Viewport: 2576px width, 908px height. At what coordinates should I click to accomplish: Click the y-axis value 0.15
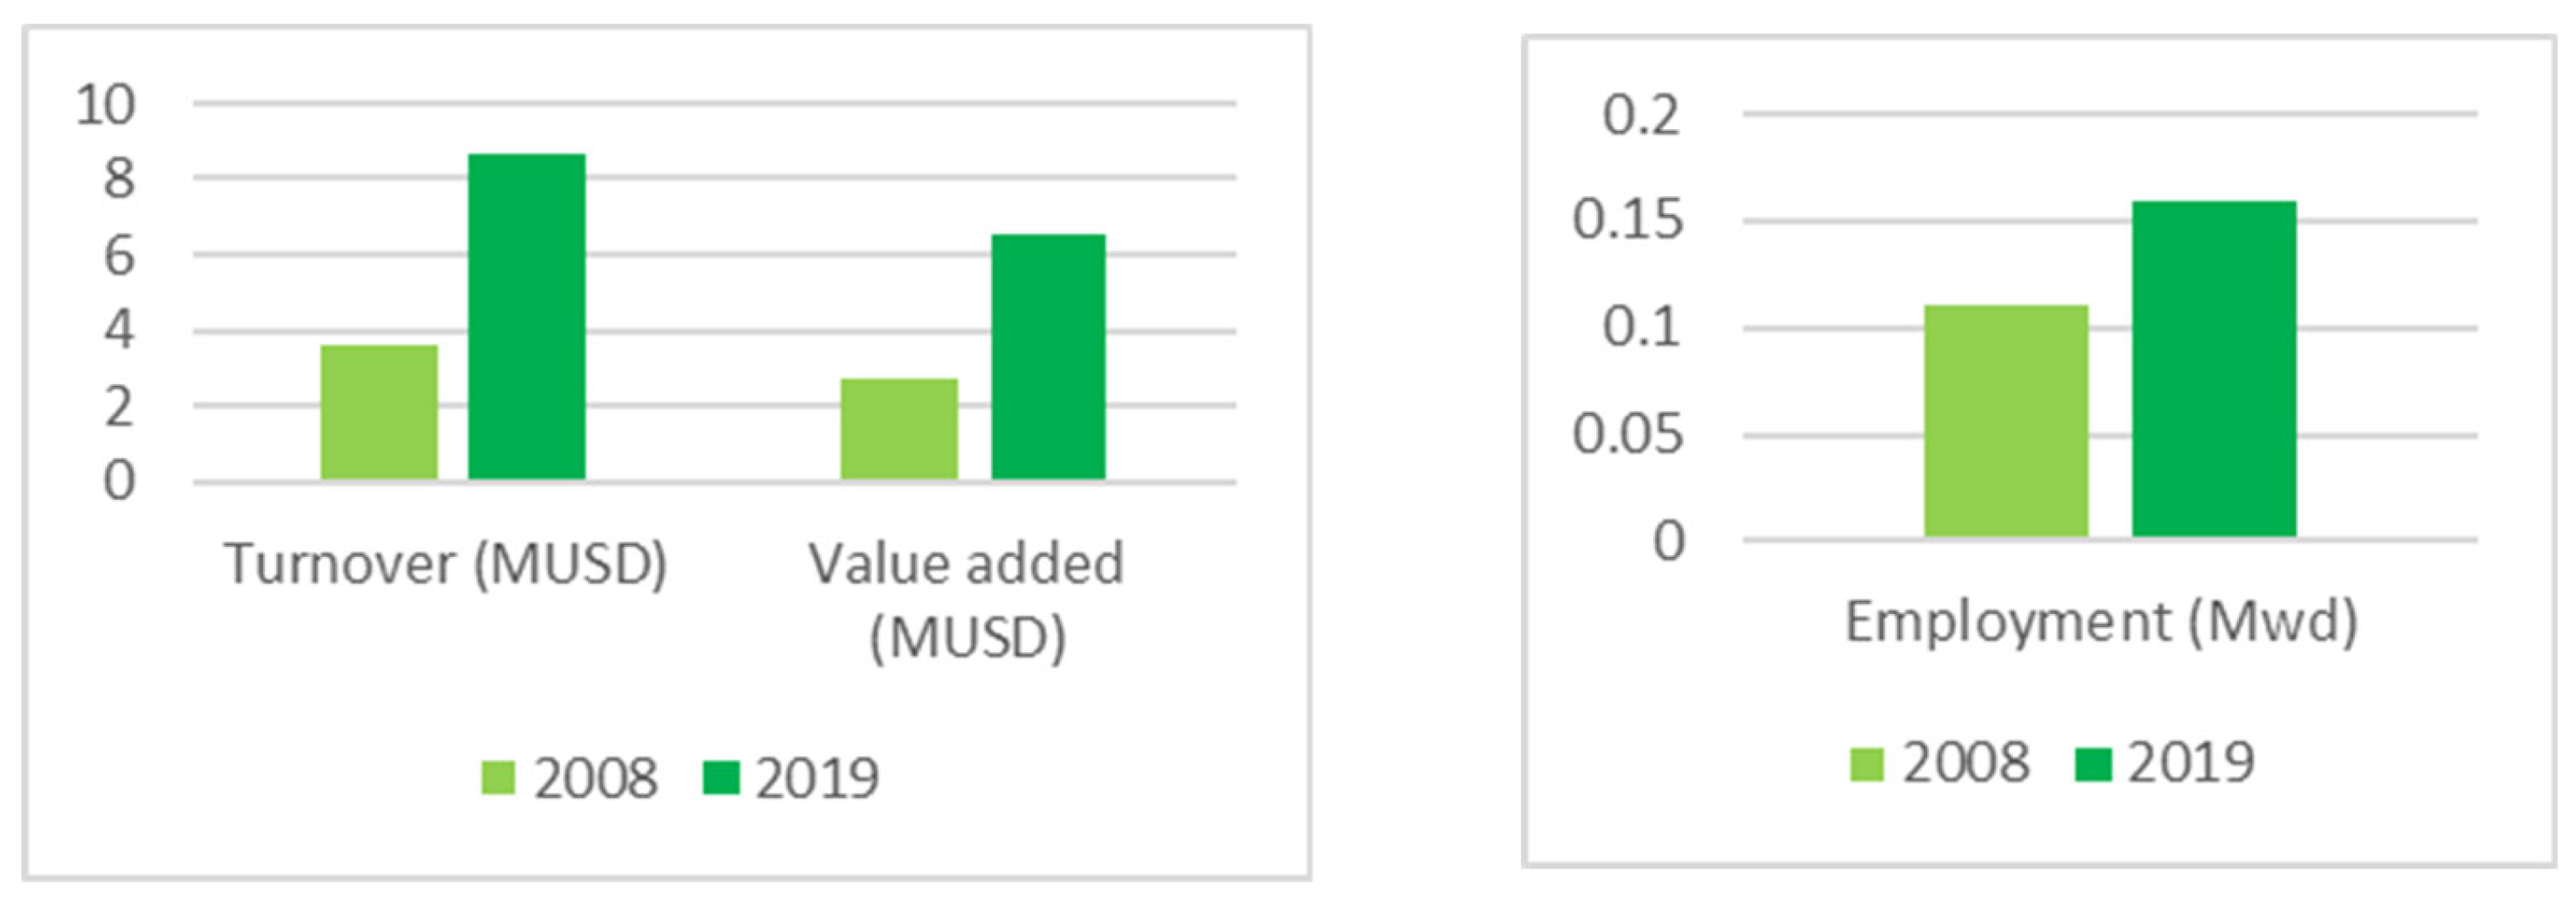point(1628,220)
